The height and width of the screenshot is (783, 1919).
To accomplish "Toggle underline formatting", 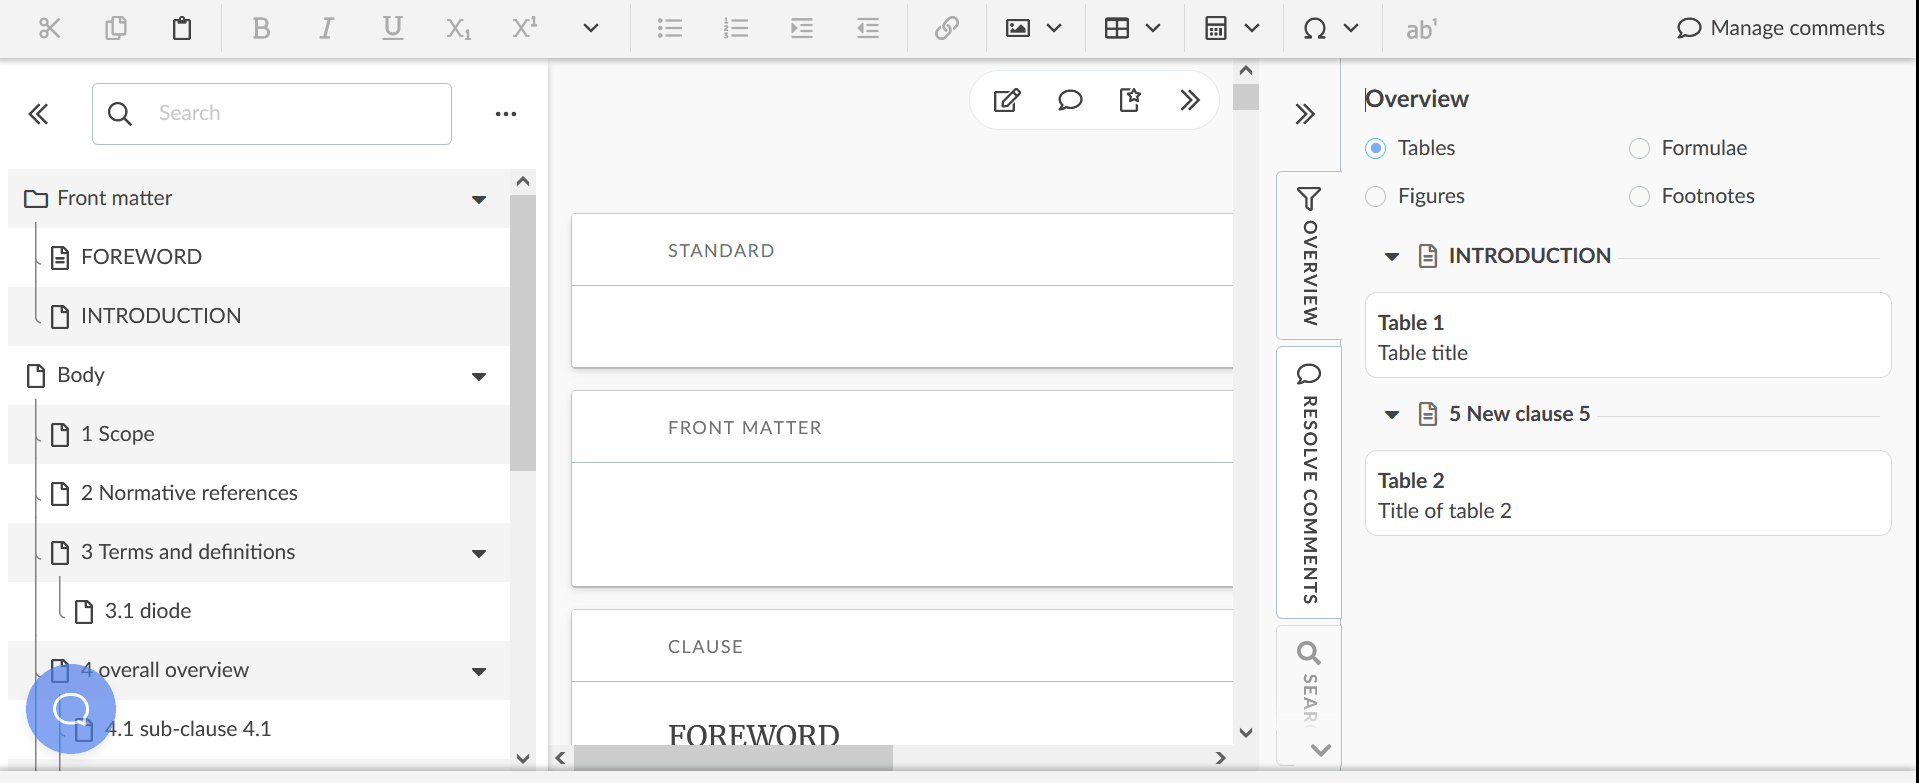I will [393, 28].
